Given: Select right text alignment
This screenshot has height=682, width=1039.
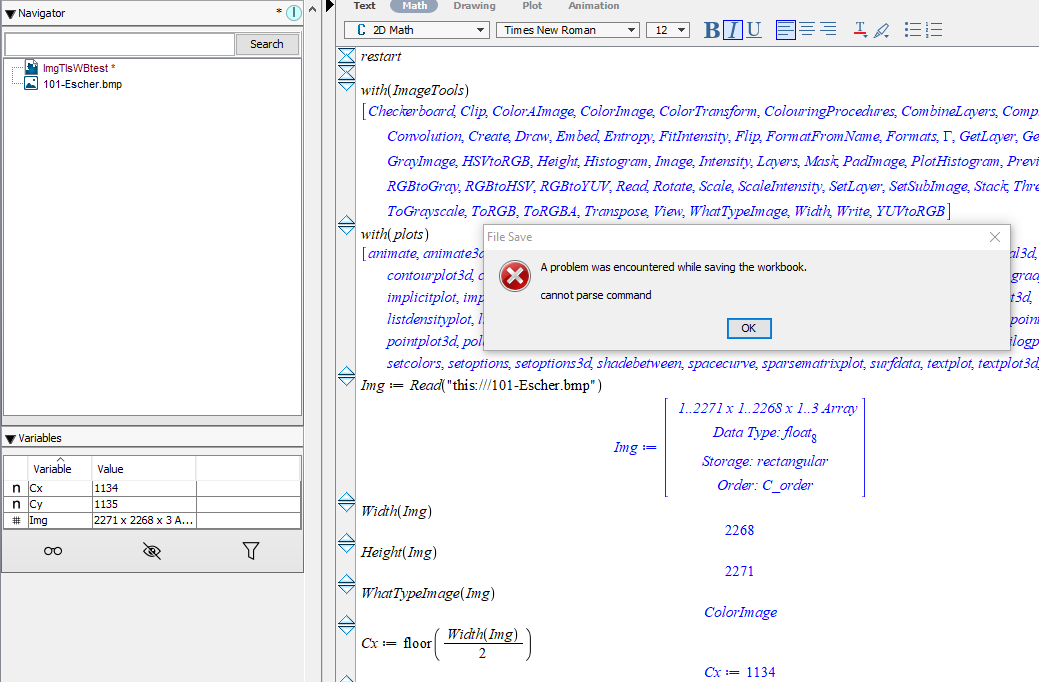Looking at the screenshot, I should pyautogui.click(x=828, y=30).
